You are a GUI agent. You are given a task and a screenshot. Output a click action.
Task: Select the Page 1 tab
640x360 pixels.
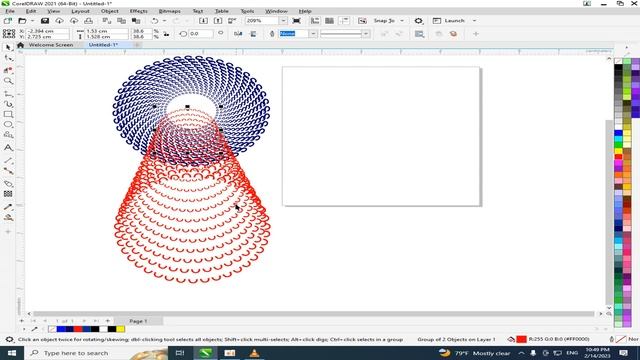click(x=138, y=321)
